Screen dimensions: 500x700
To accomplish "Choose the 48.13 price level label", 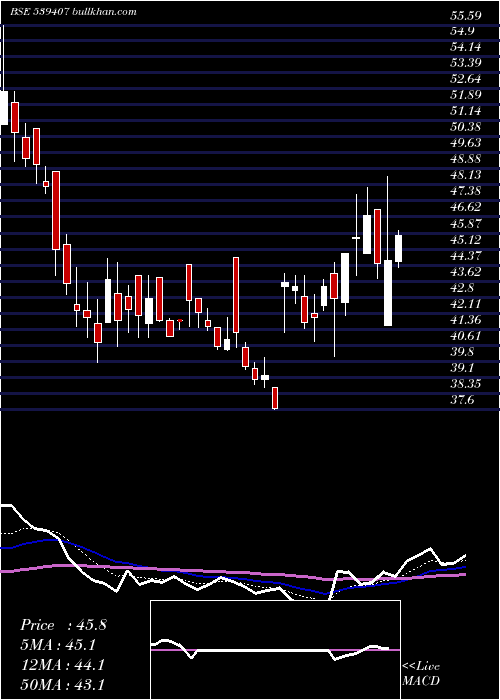I will tap(466, 175).
